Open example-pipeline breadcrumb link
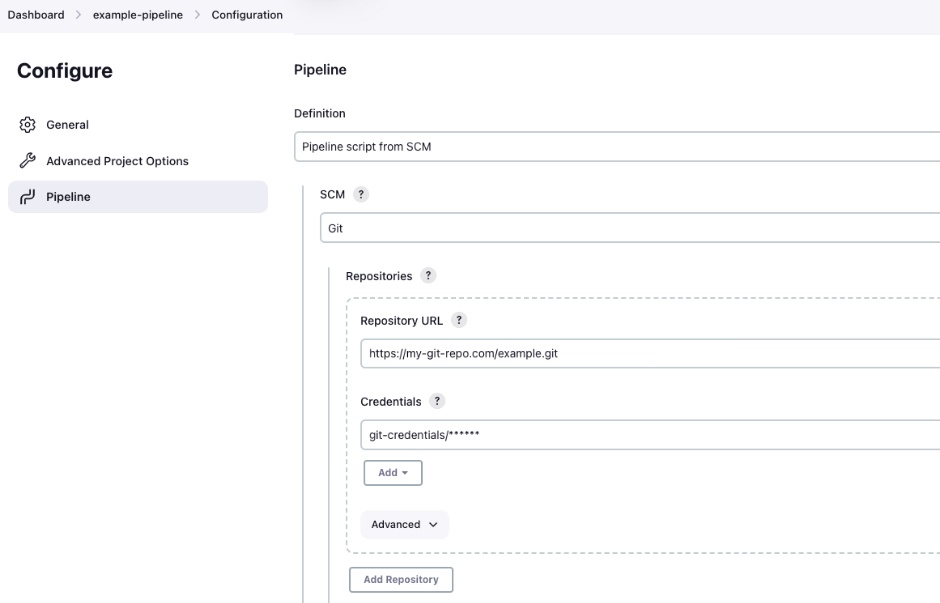 coord(138,15)
